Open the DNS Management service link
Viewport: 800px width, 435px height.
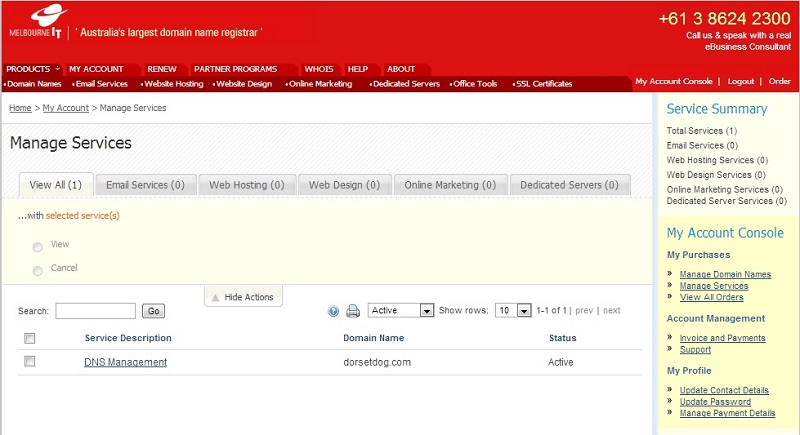[x=126, y=362]
